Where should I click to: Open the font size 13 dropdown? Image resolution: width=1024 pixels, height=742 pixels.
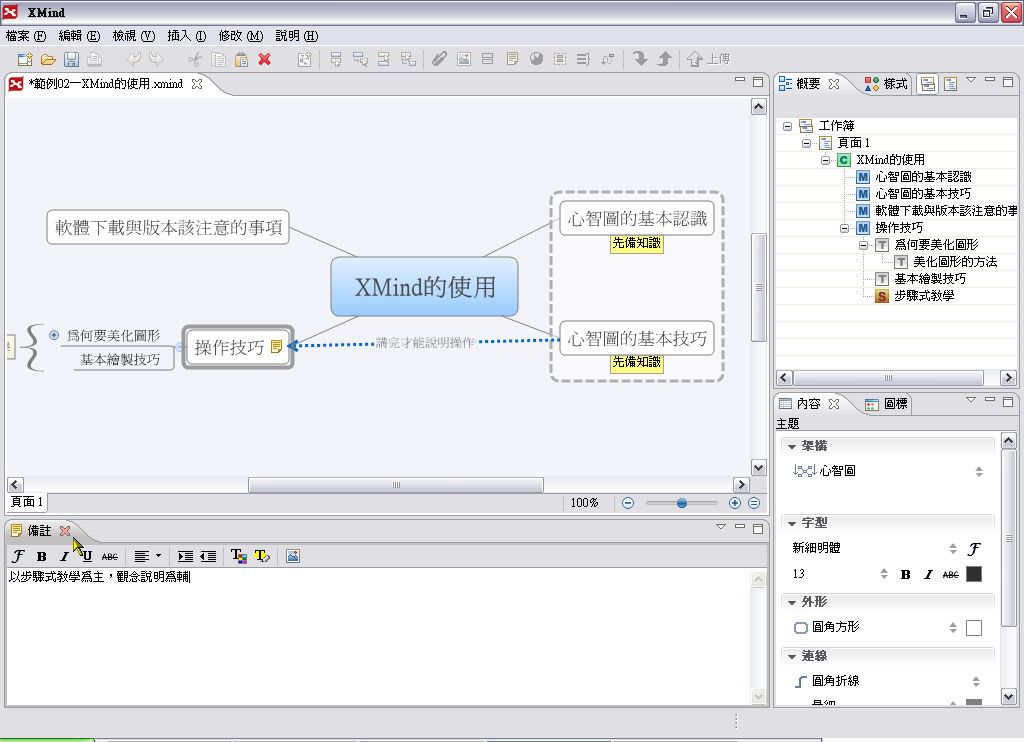point(884,574)
